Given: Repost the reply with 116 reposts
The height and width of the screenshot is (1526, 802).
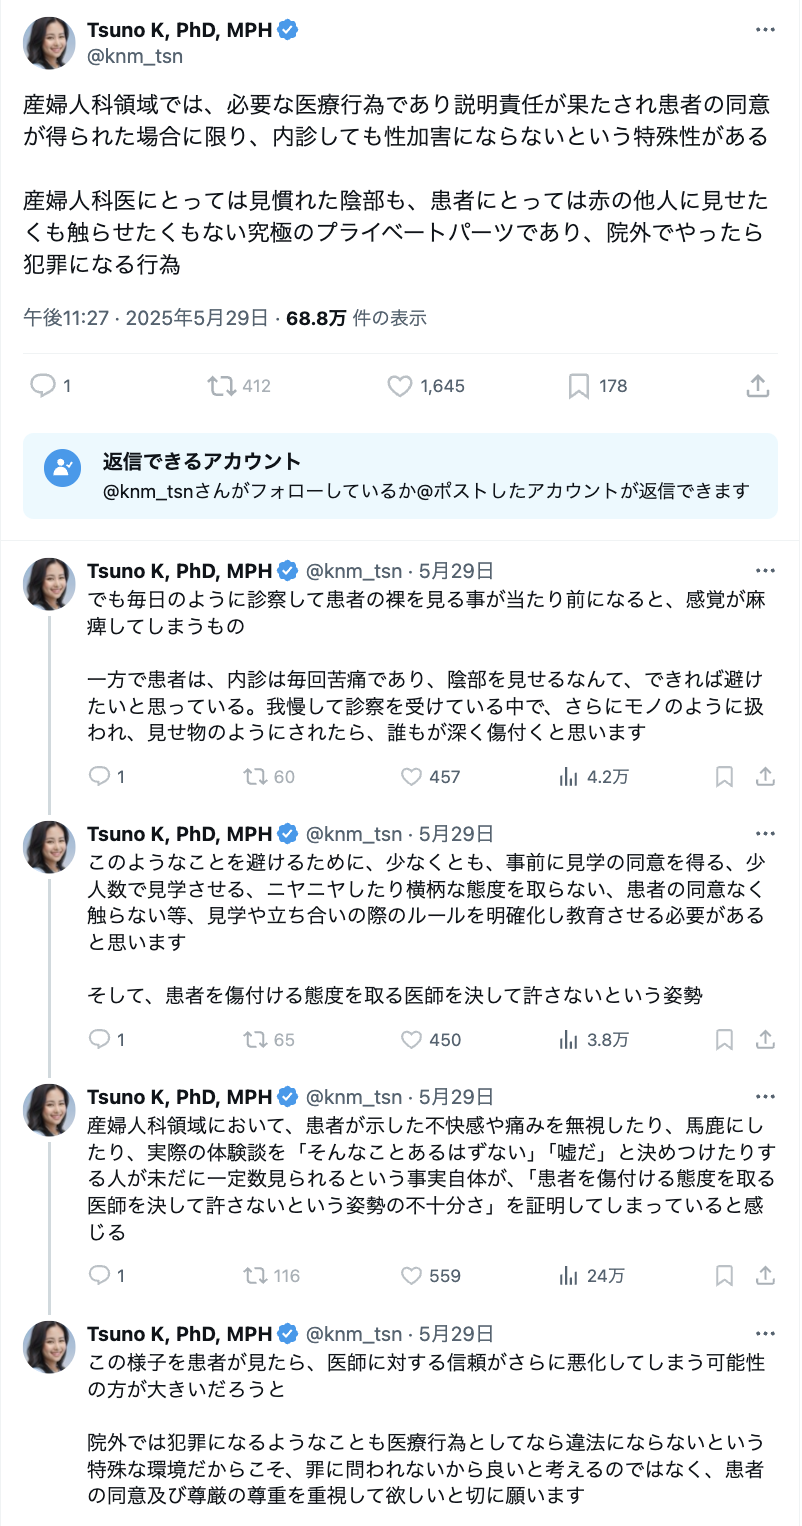Looking at the screenshot, I should [x=256, y=1275].
